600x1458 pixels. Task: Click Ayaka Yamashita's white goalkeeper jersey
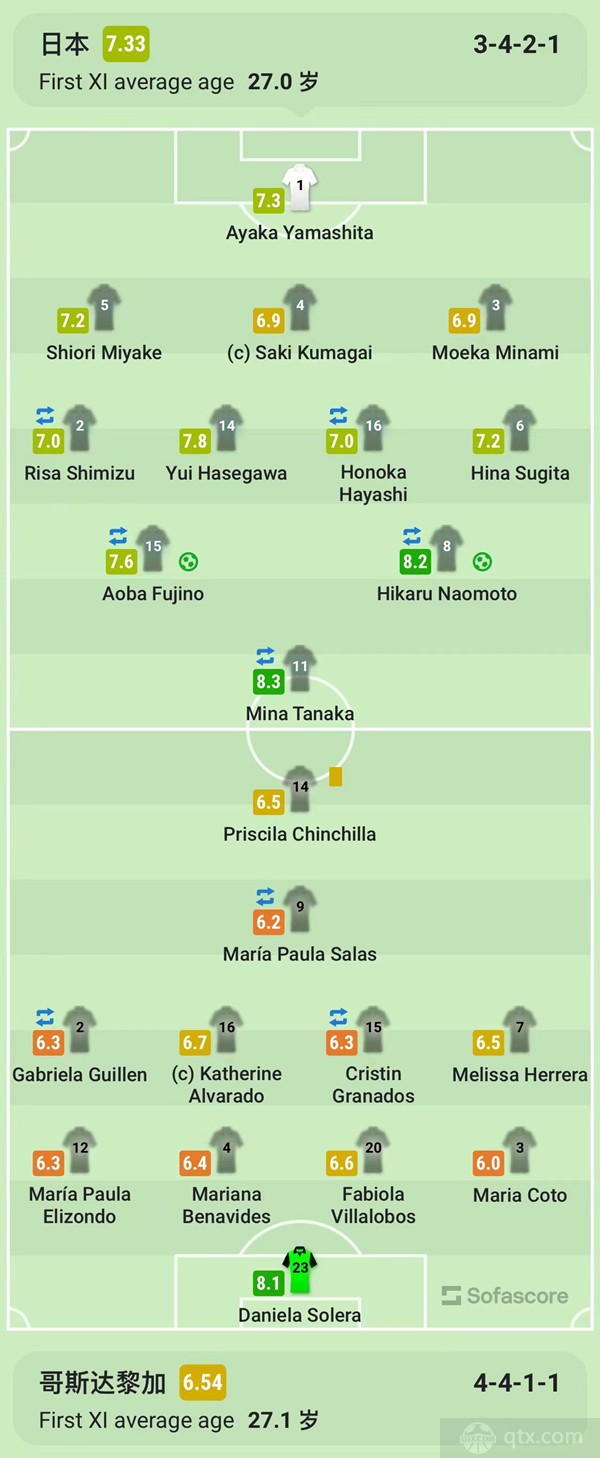point(300,188)
